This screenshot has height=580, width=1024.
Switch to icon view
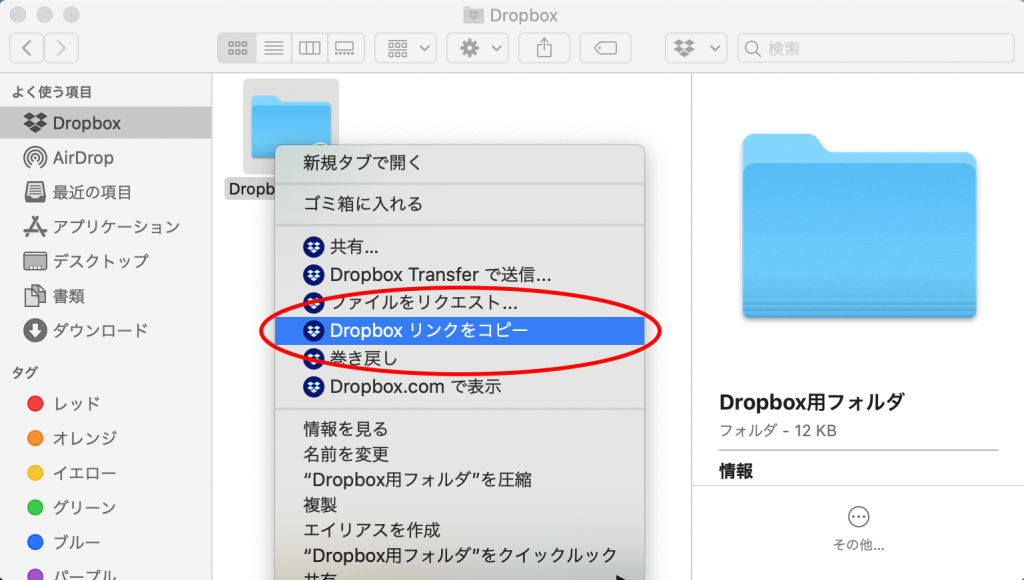tap(237, 48)
